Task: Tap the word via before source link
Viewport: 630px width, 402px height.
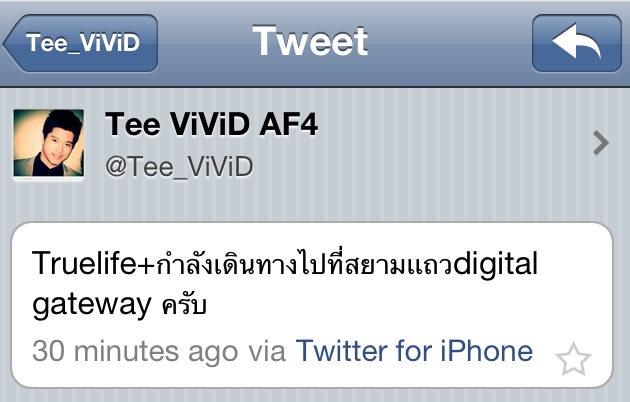Action: [x=267, y=351]
